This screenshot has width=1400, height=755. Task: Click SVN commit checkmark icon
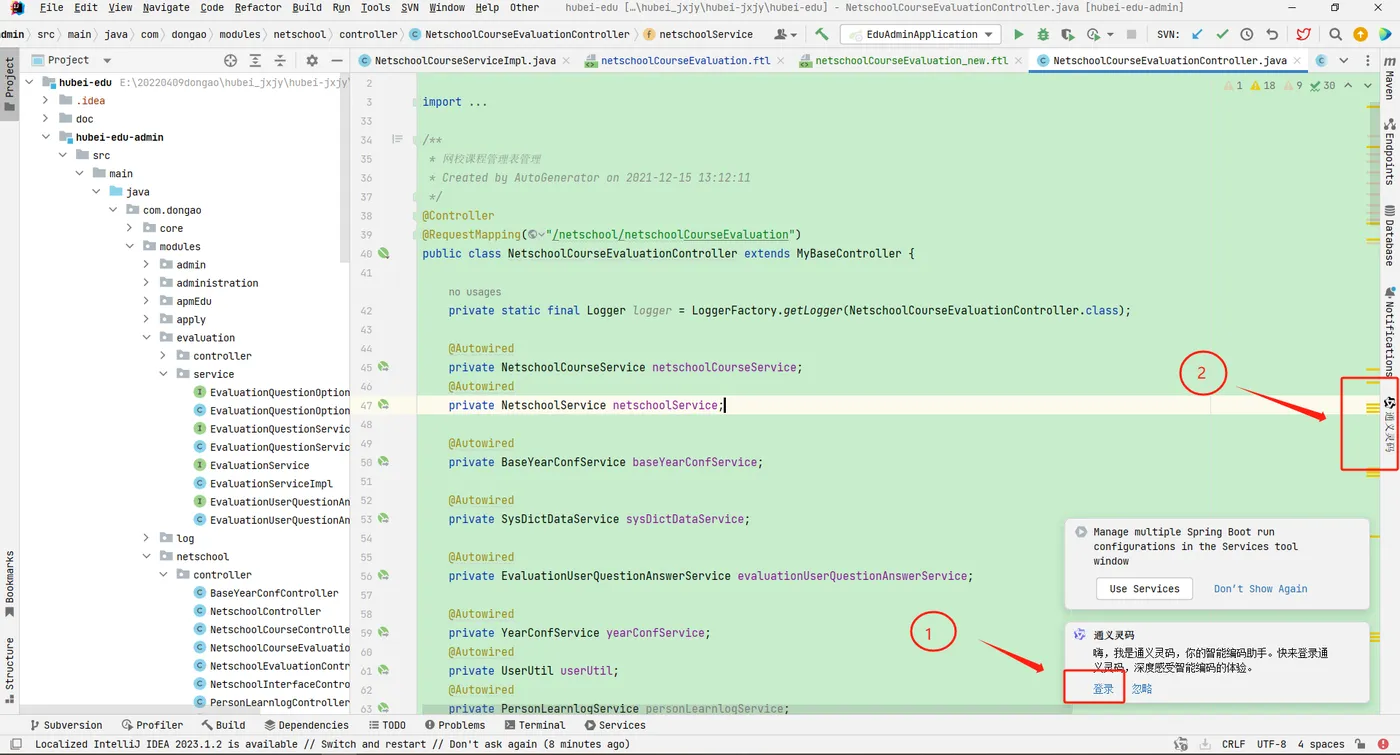(x=1222, y=34)
